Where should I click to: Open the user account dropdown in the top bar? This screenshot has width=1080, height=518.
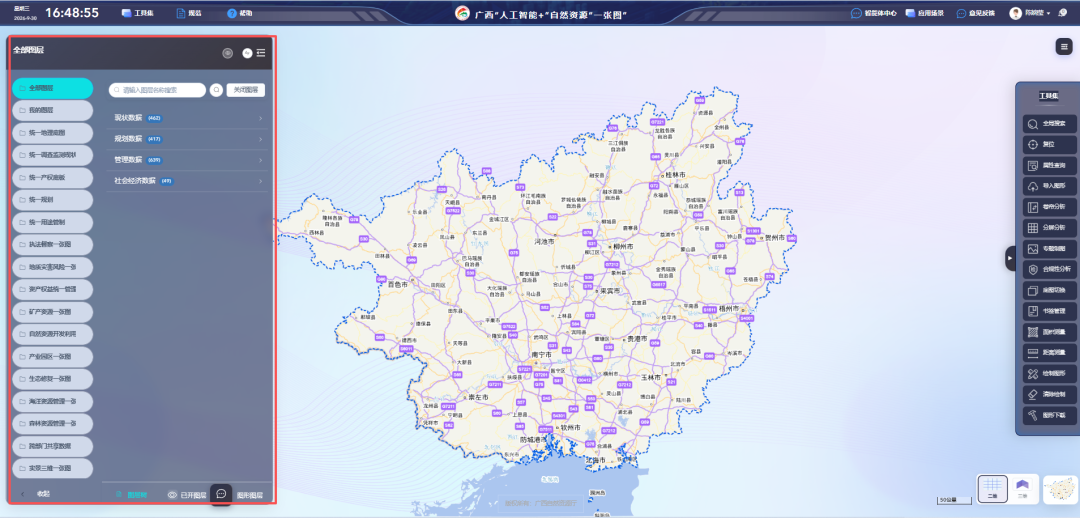(x=1032, y=13)
